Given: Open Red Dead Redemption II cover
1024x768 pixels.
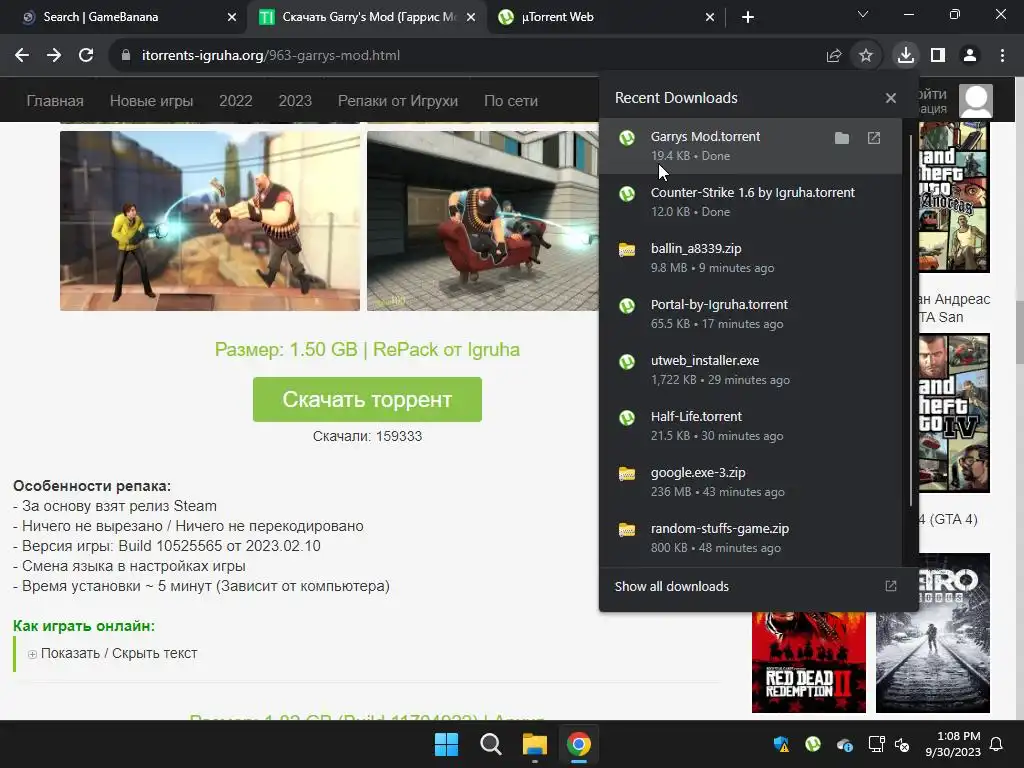Looking at the screenshot, I should pyautogui.click(x=808, y=662).
